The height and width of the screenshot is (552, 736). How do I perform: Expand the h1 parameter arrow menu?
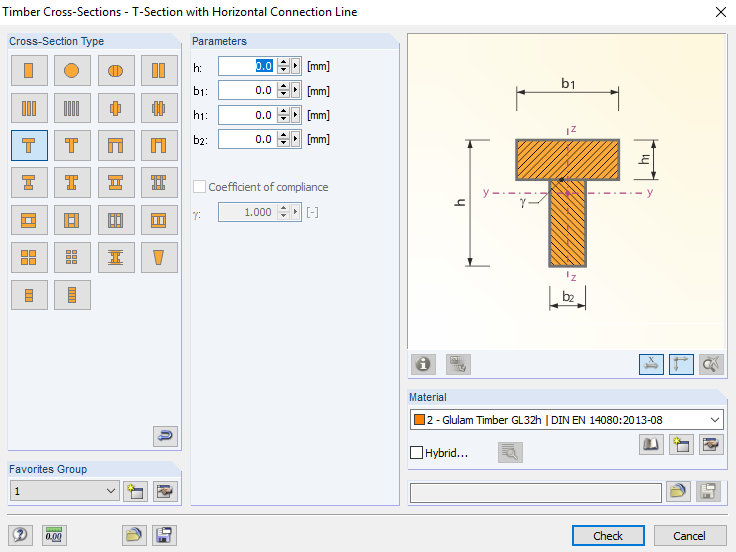295,115
